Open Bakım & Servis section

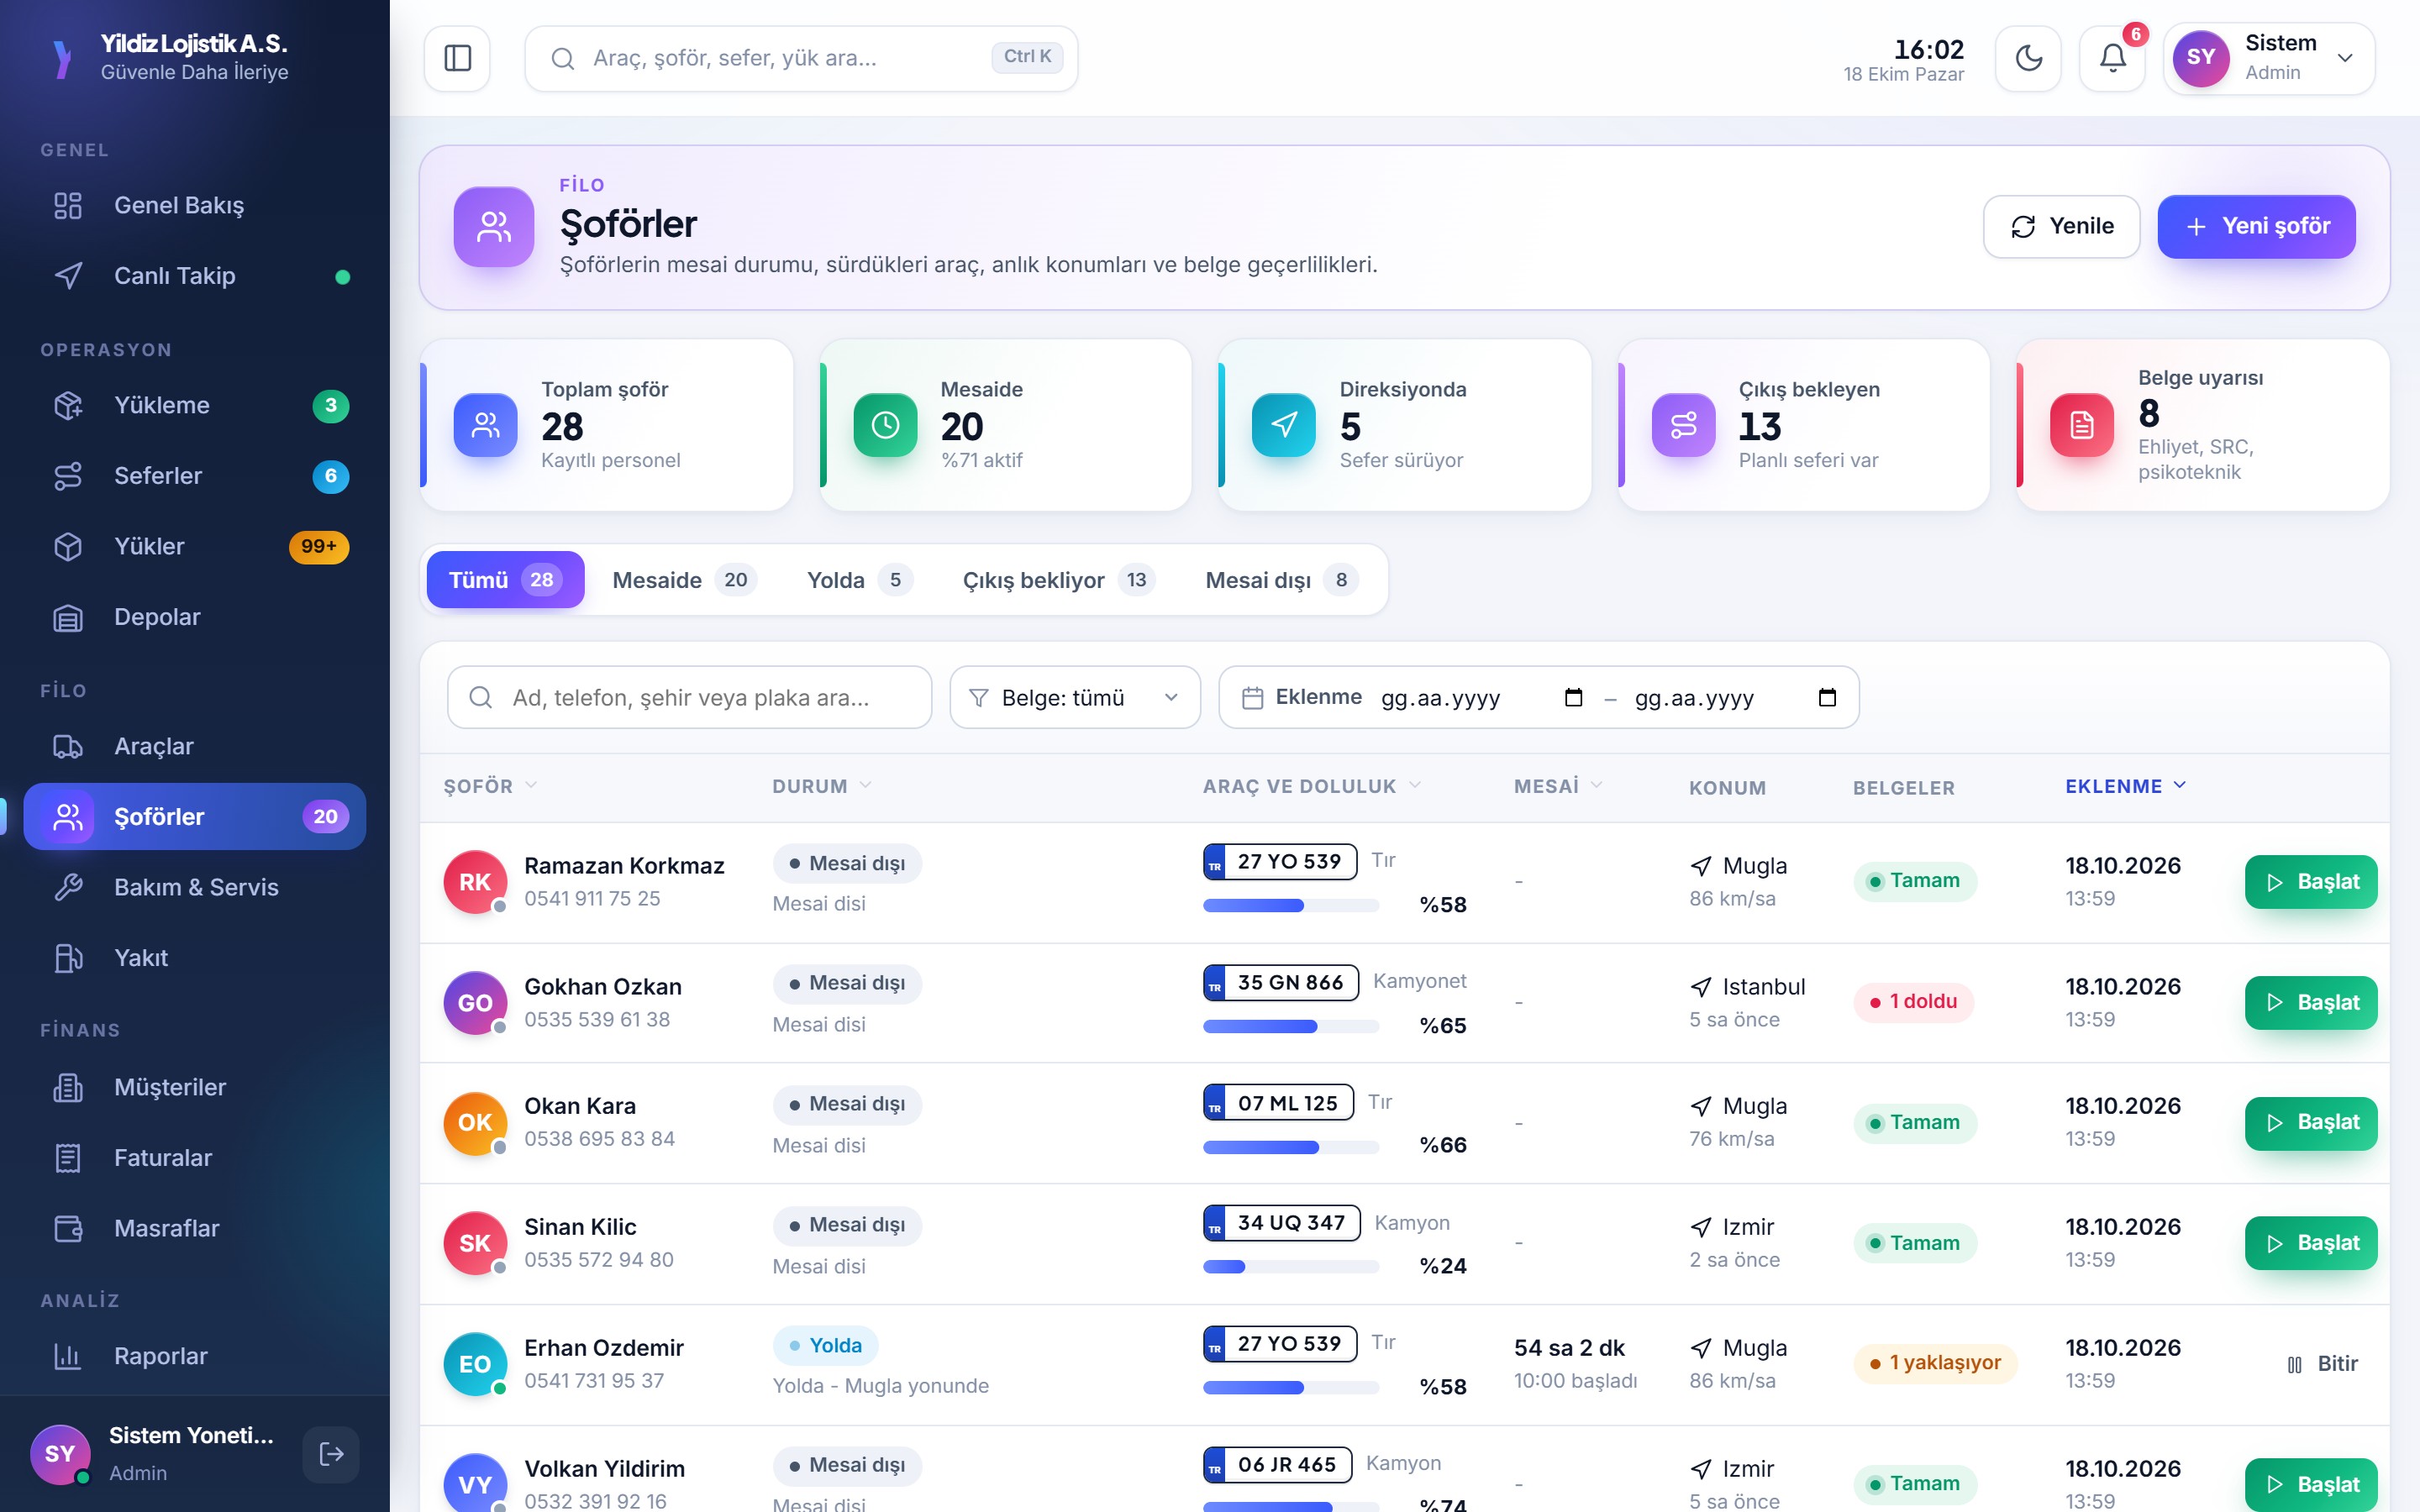click(195, 887)
